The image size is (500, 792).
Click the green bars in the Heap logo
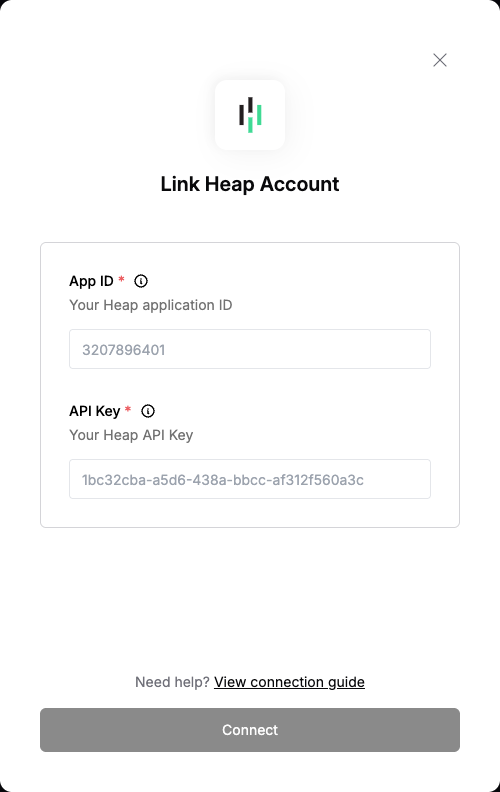click(255, 118)
